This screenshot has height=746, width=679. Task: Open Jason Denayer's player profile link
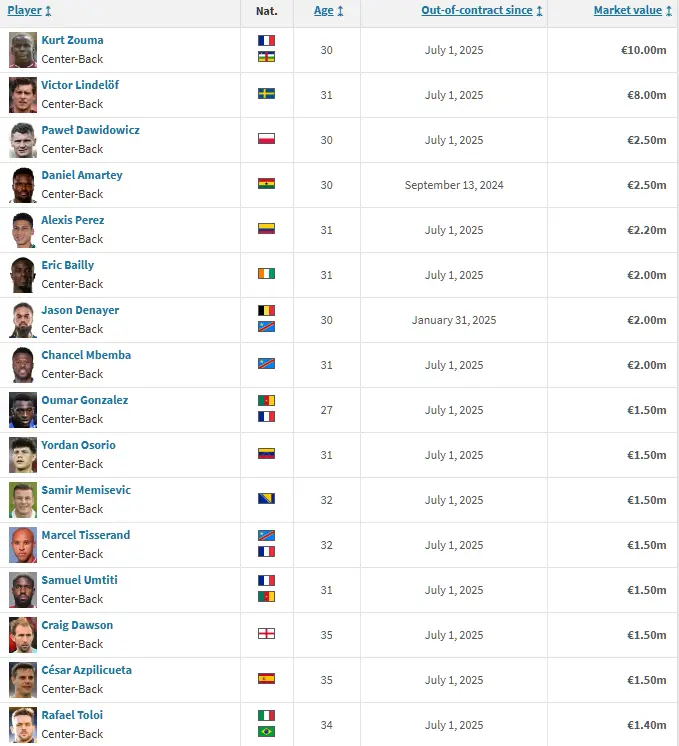pos(80,310)
